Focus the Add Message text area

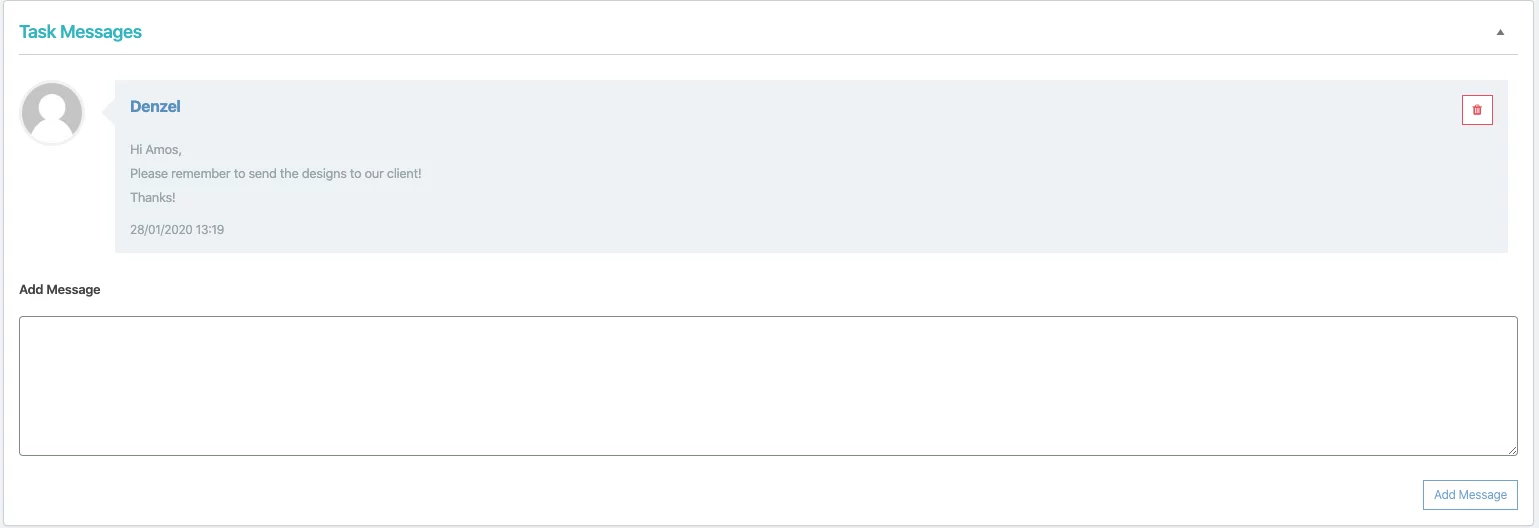[x=768, y=386]
